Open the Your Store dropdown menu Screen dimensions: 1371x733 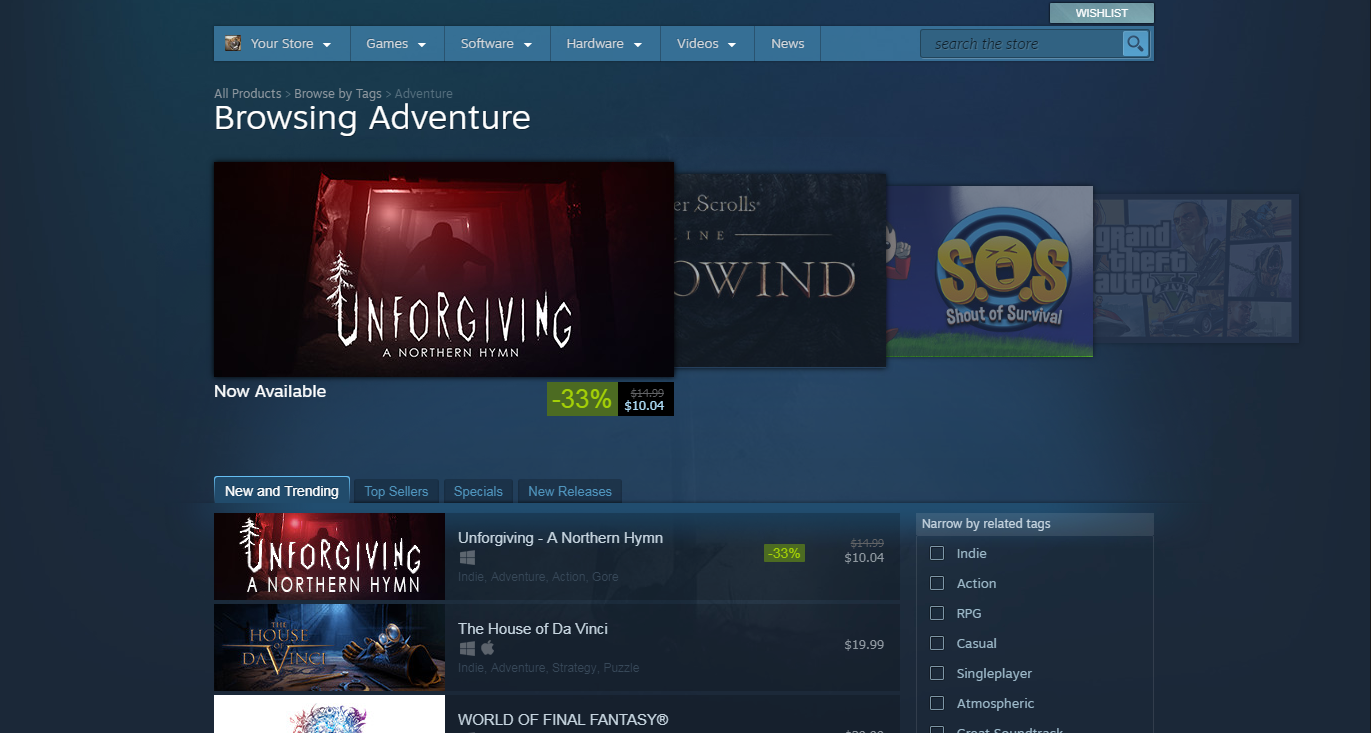tap(282, 43)
